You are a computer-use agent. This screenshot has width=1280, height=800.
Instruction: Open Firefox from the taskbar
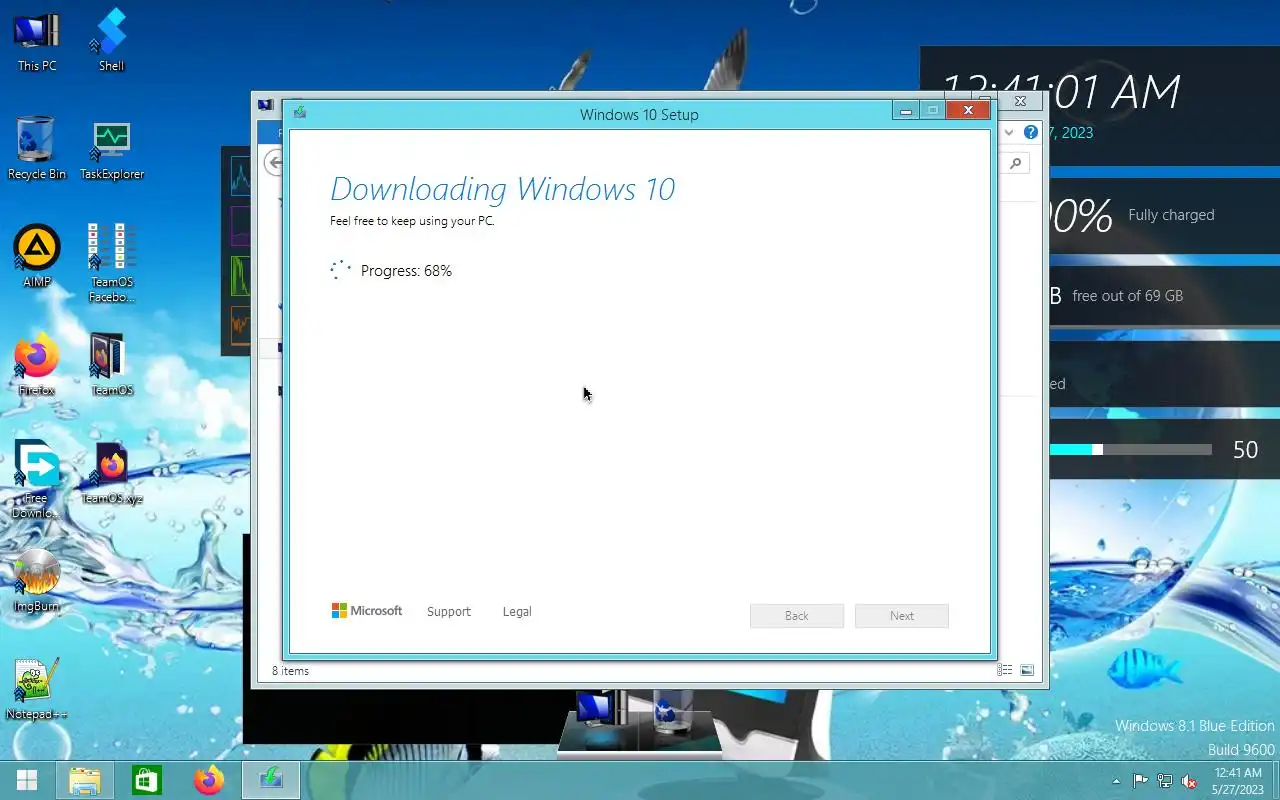[x=208, y=780]
